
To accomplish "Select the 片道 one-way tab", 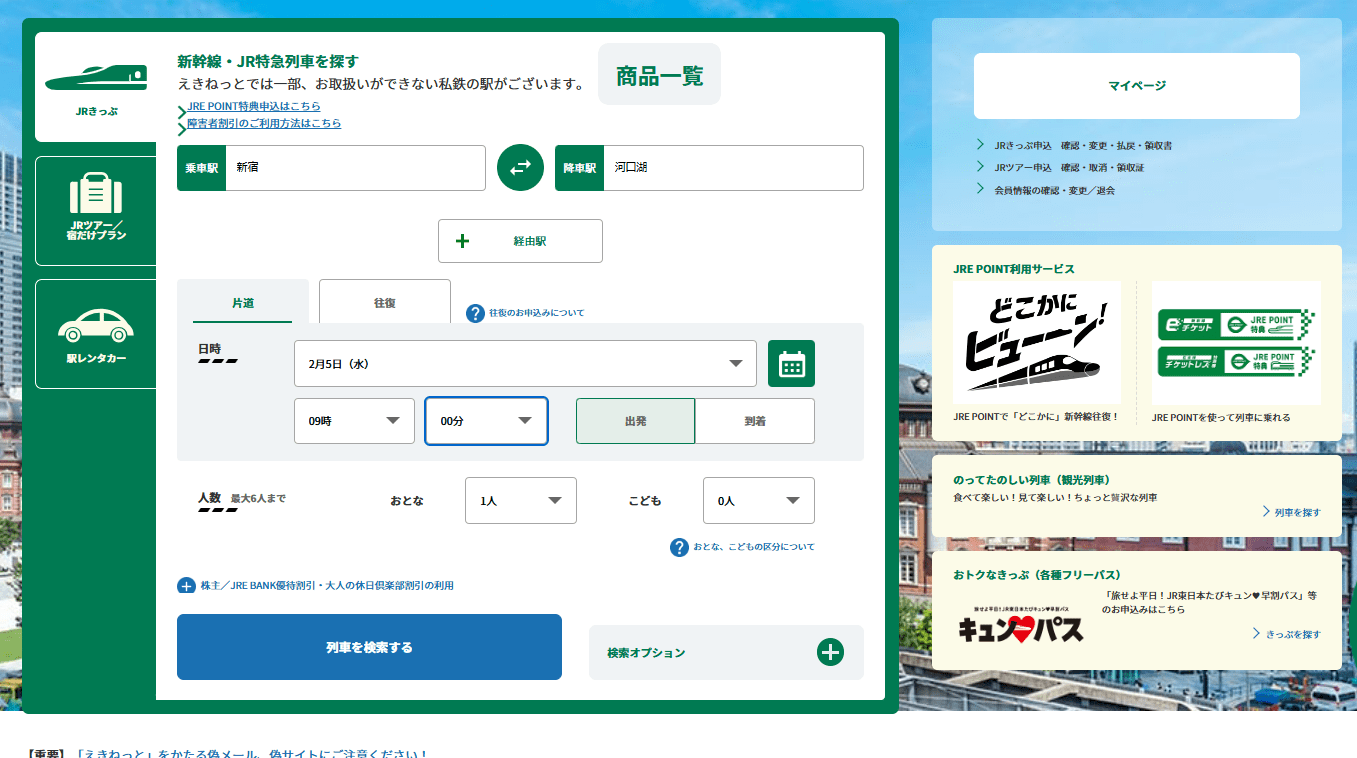I will 243,302.
